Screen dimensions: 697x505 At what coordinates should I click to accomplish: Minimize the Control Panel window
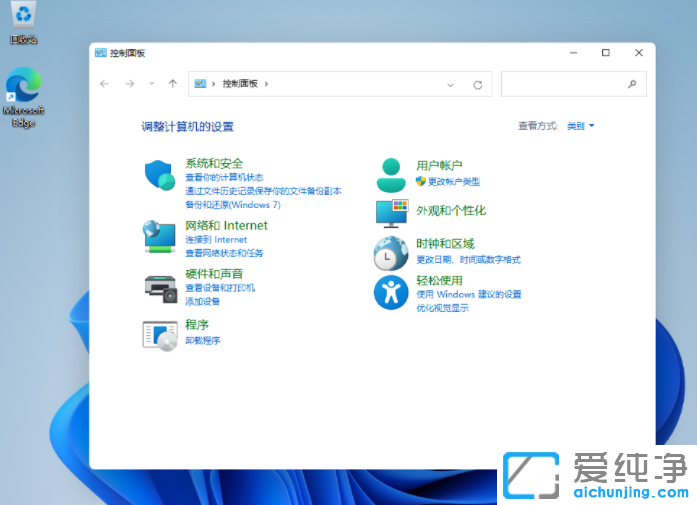pyautogui.click(x=573, y=52)
